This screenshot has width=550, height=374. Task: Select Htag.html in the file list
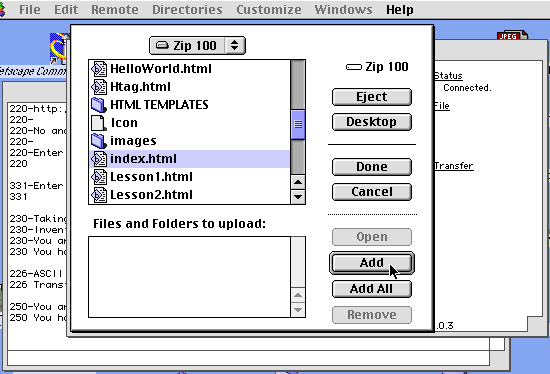140,87
